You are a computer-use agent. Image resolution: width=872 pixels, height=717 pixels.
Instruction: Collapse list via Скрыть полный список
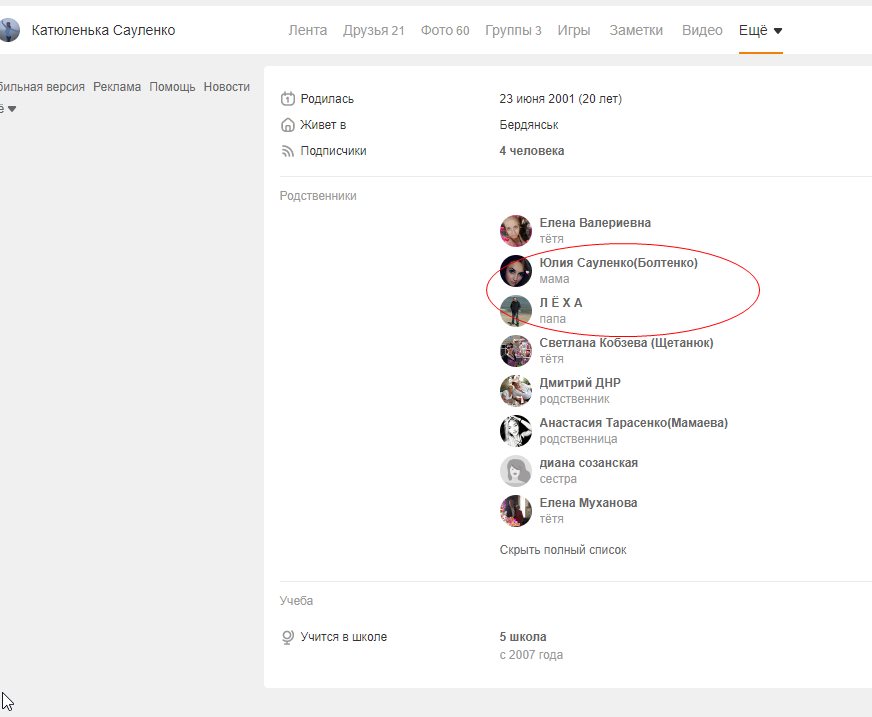pos(563,549)
